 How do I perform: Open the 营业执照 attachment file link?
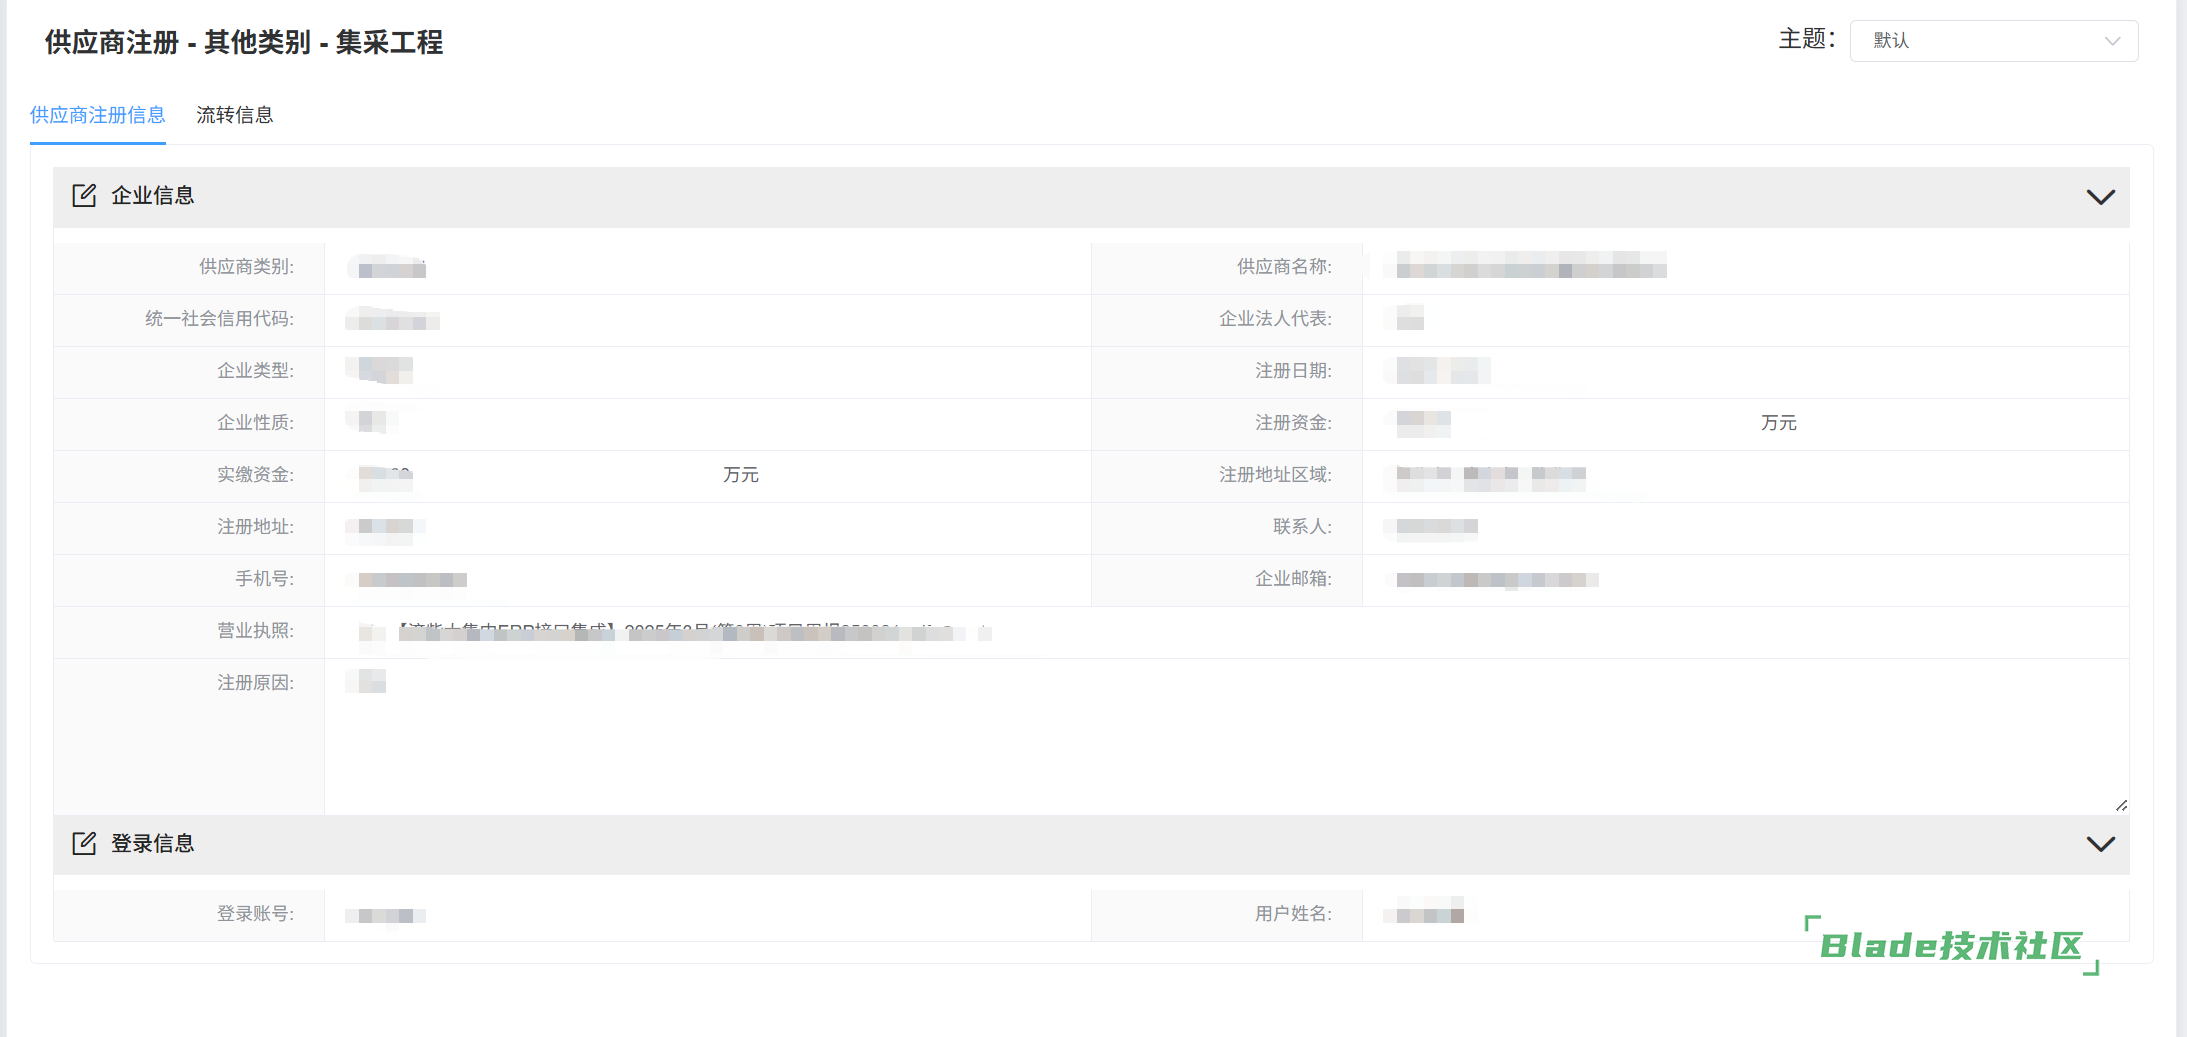coord(680,632)
